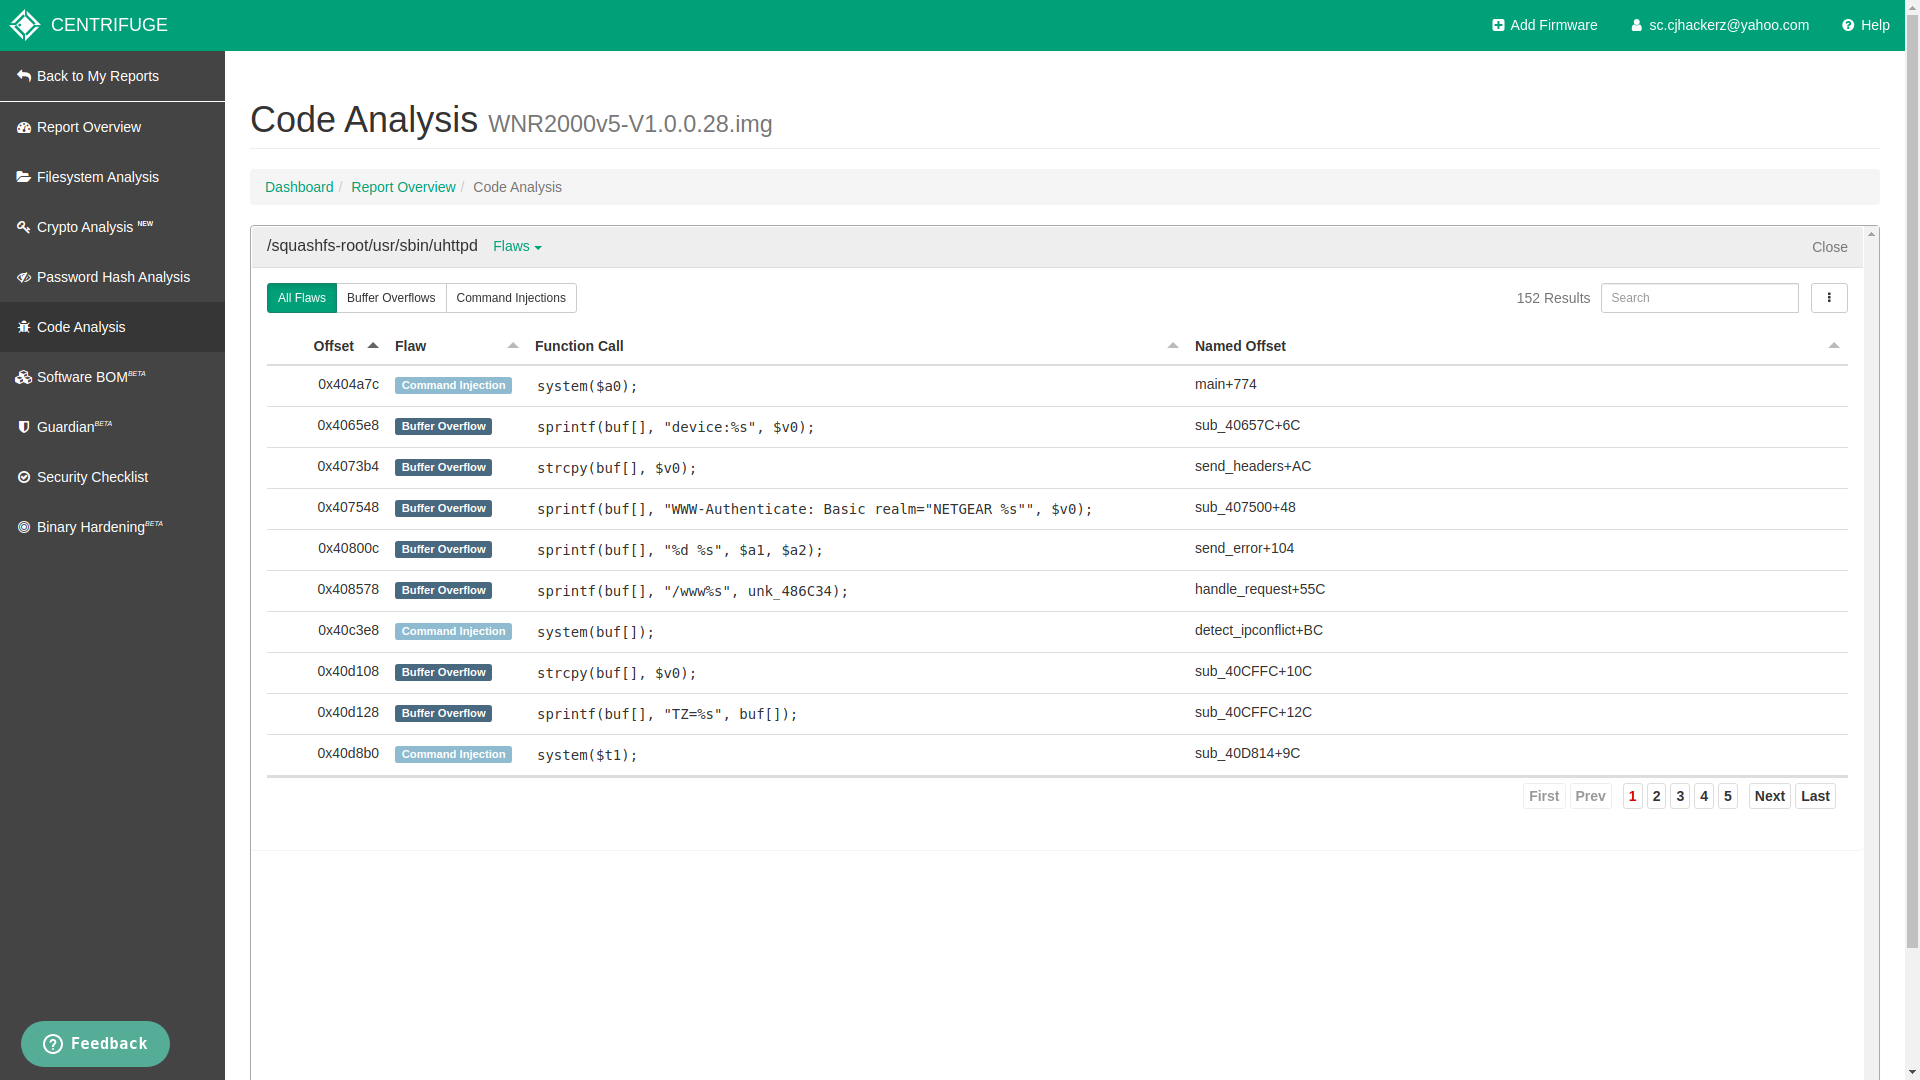Sort table by Flaw column arrow
The width and height of the screenshot is (1920, 1080).
(x=513, y=345)
